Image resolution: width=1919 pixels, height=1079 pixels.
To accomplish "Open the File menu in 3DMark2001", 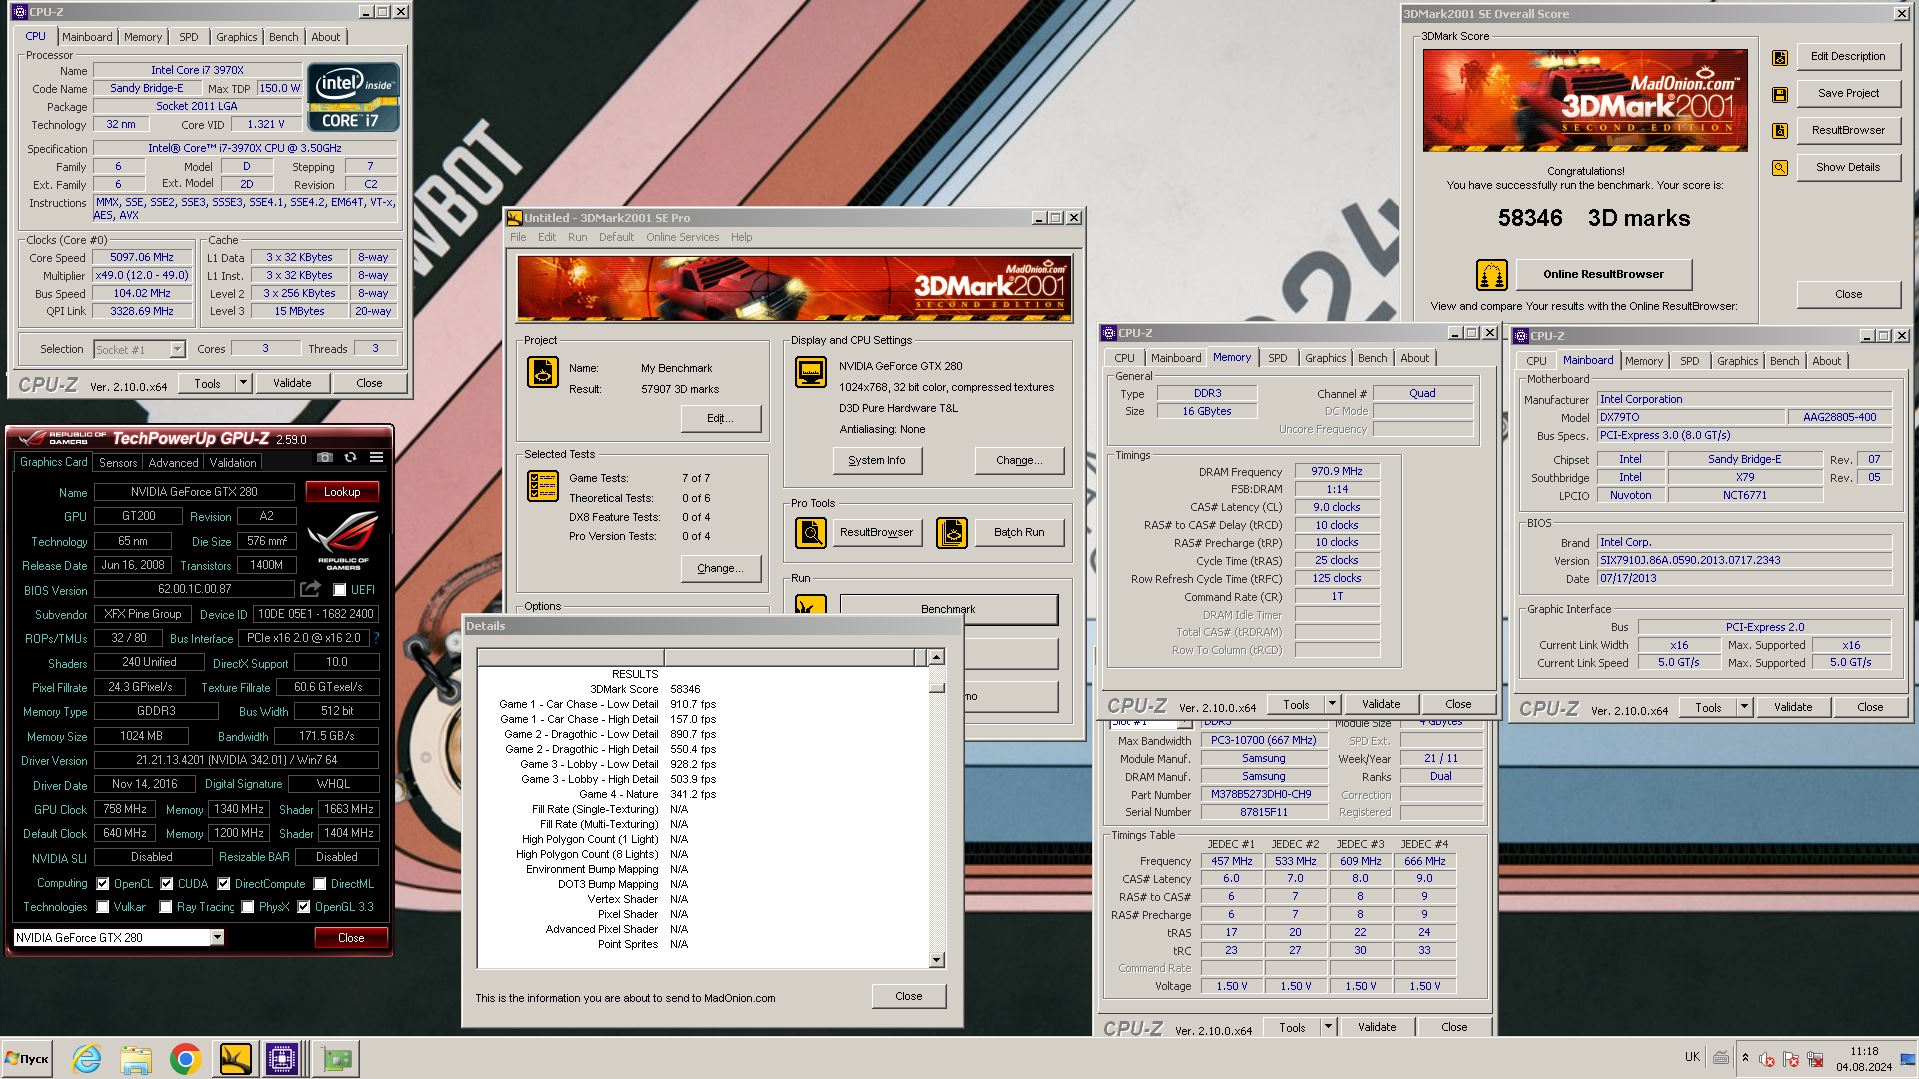I will pyautogui.click(x=518, y=237).
